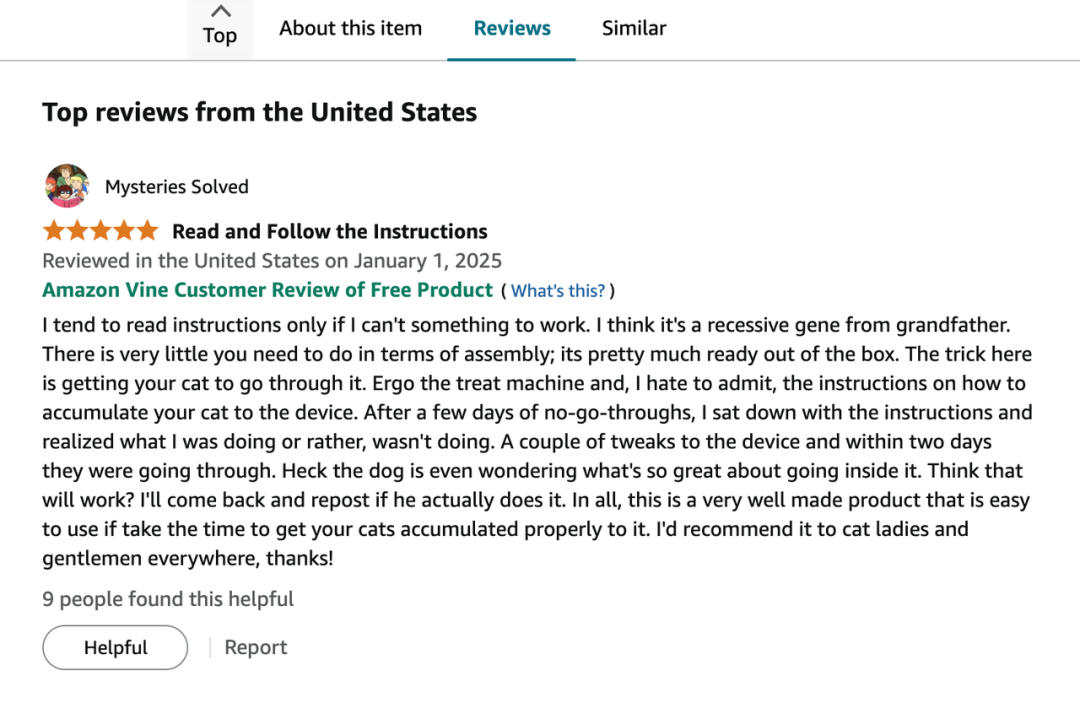Click the fourth orange rating star
Screen dimensions: 1080x703
tap(124, 231)
